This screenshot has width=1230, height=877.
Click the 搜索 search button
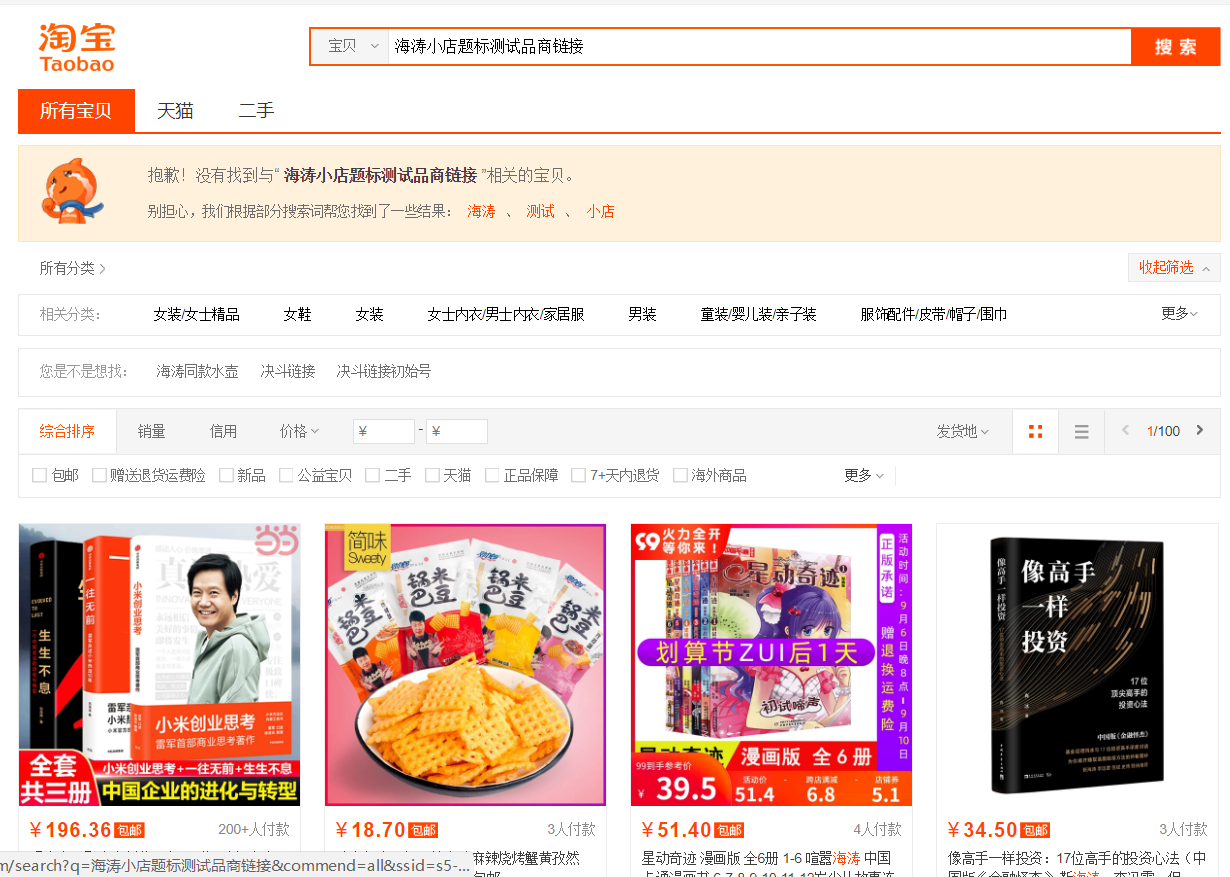pos(1175,46)
